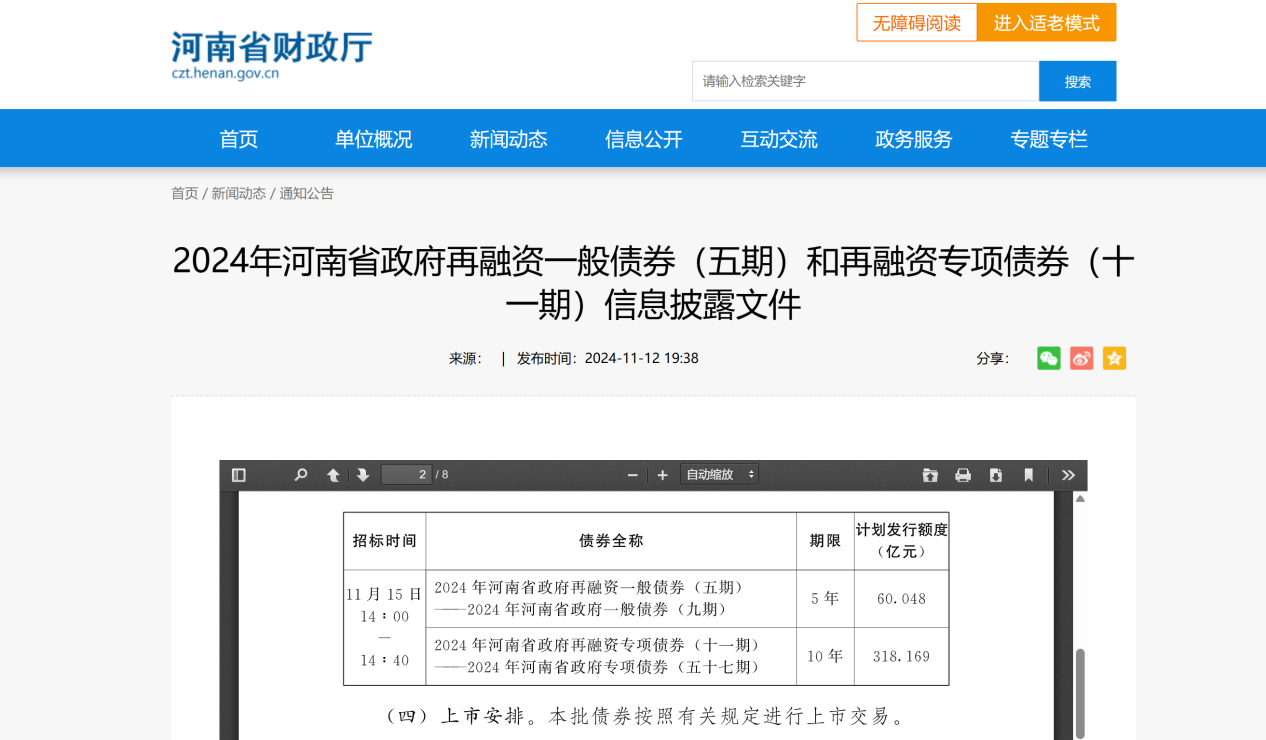Viewport: 1266px width, 740px height.
Task: Enable accessibility with 无障碍阅读 button
Action: [x=917, y=22]
